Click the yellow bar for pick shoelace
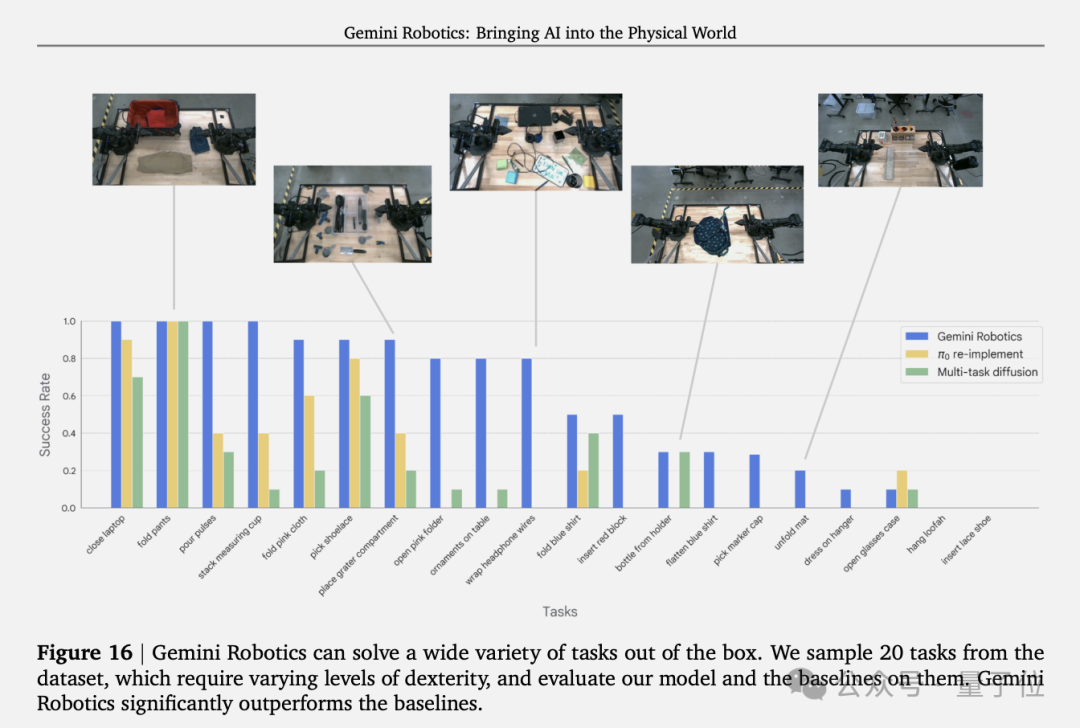The image size is (1080, 728). click(x=356, y=433)
